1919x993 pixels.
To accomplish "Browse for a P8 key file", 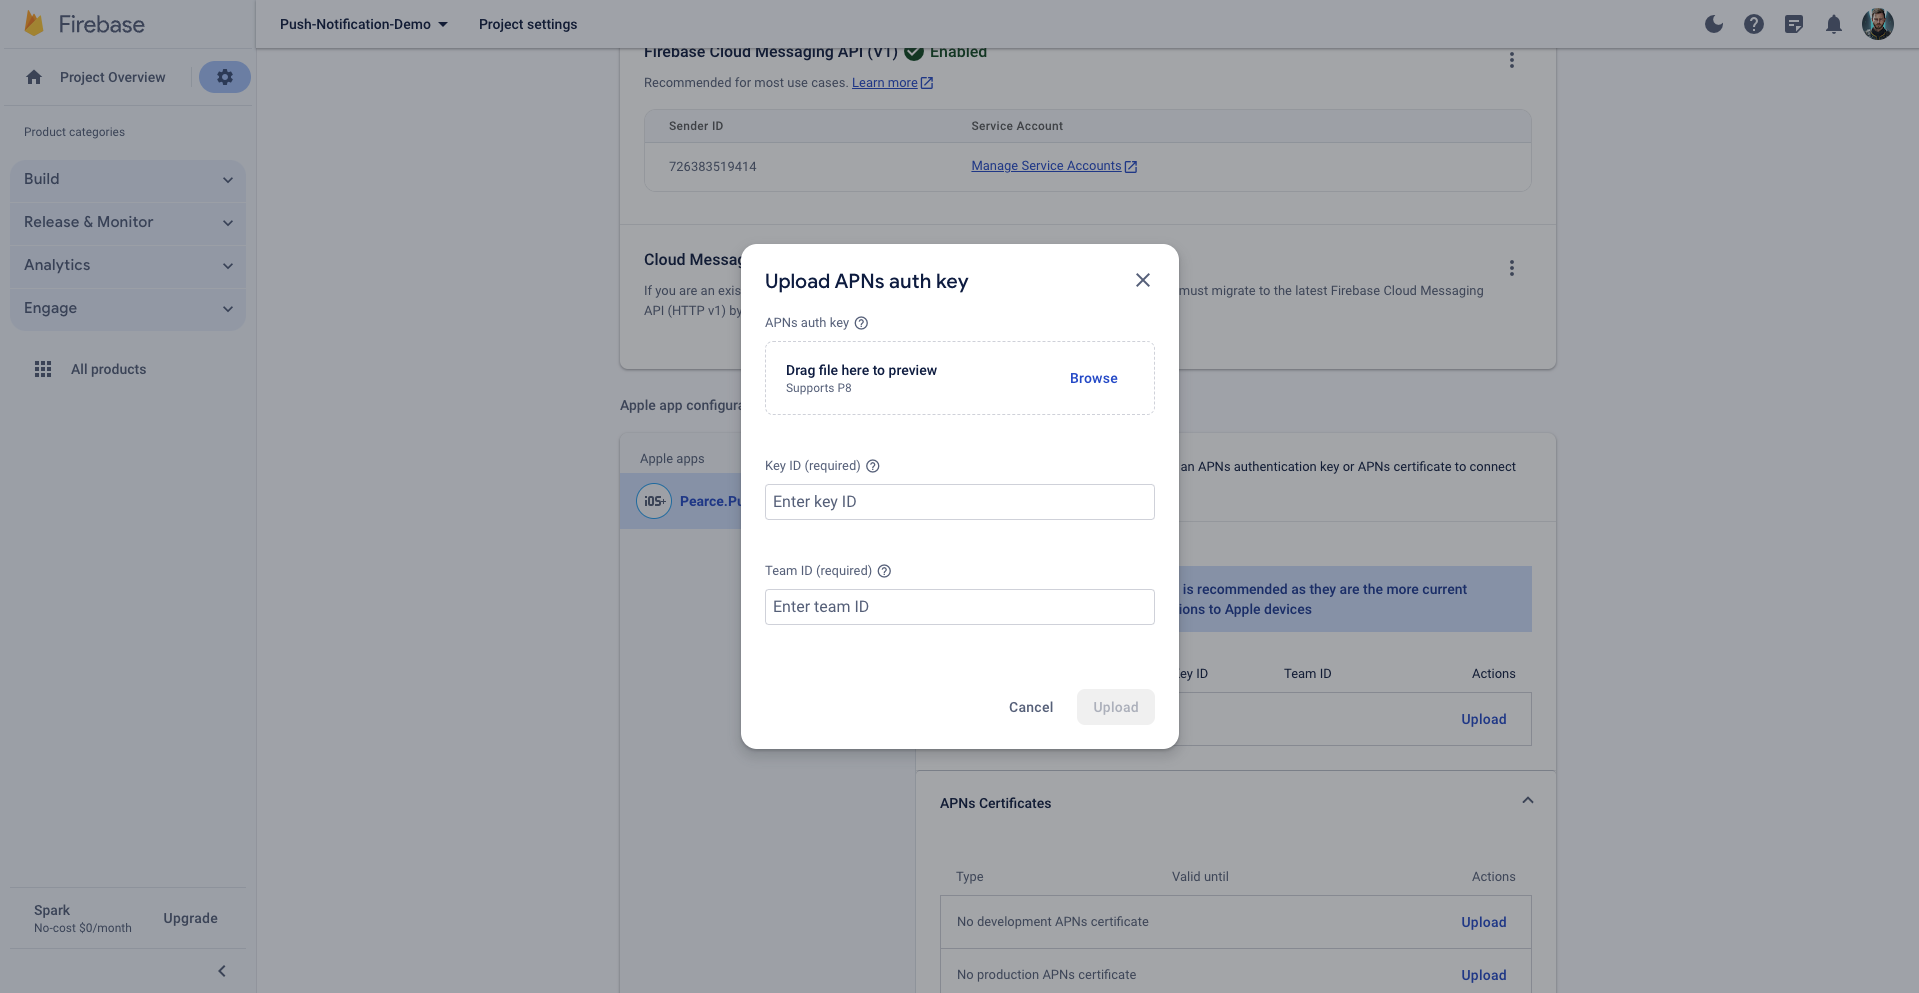I will (1094, 378).
